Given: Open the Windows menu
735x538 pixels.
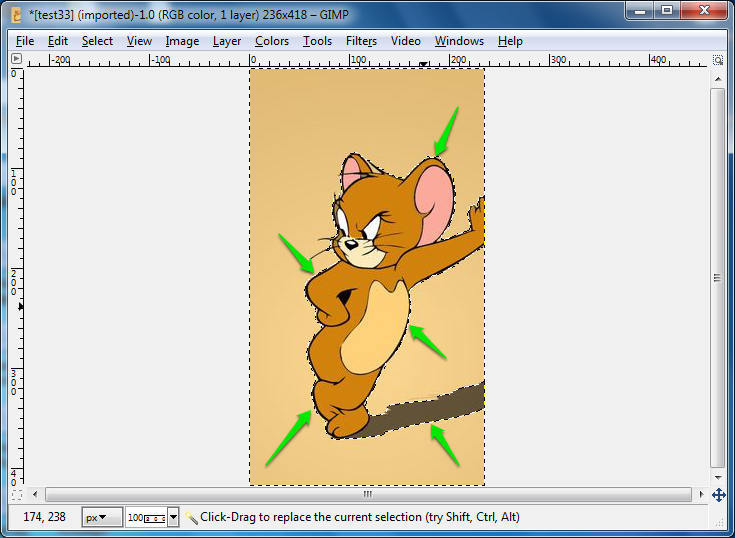Looking at the screenshot, I should click(459, 41).
